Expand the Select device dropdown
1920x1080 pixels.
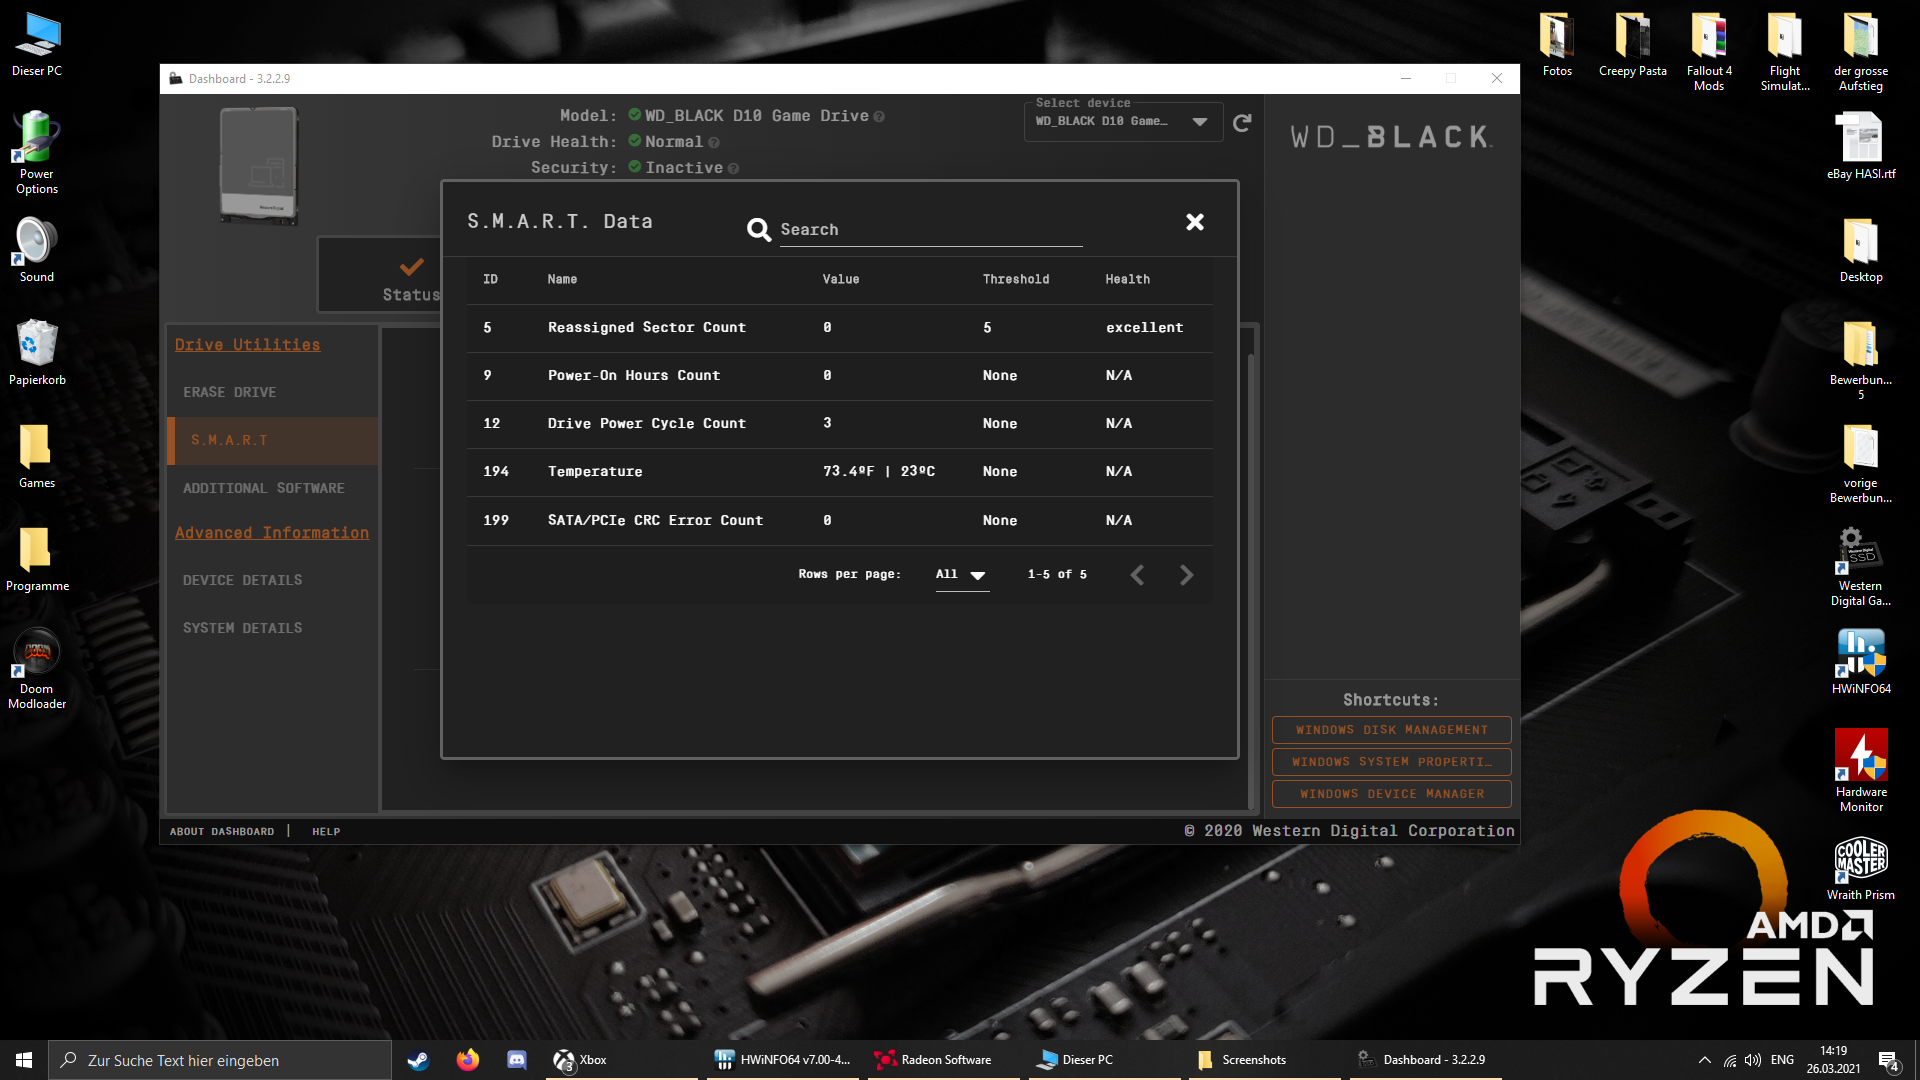[1199, 122]
